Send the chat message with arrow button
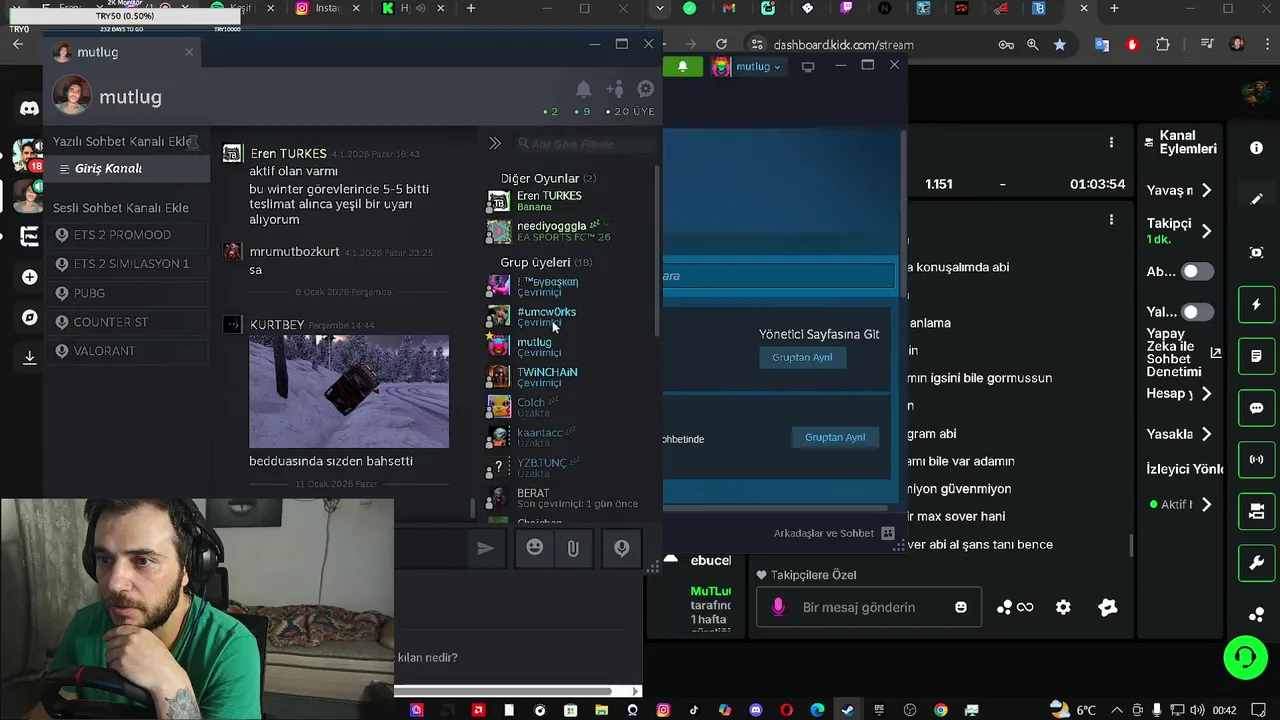 coord(485,548)
